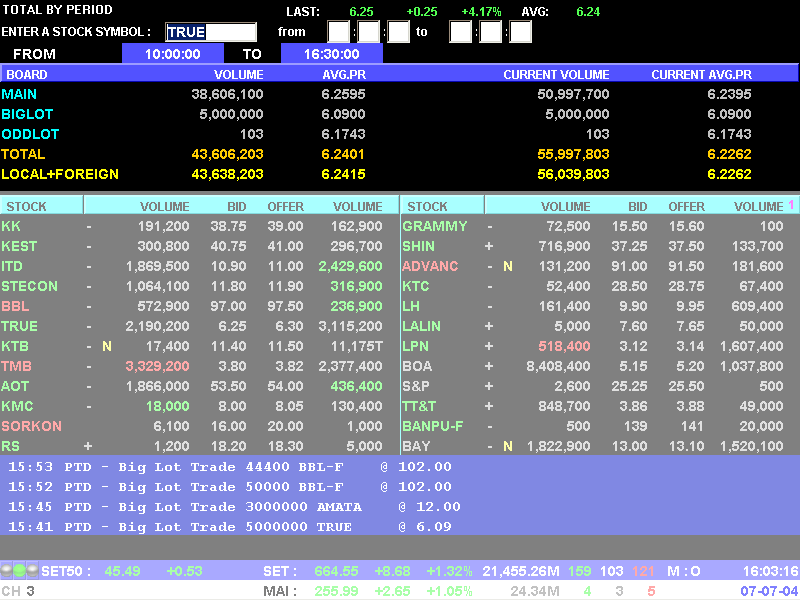The image size is (800, 600).
Task: Click the current total volume 55,997,803
Action: [573, 154]
